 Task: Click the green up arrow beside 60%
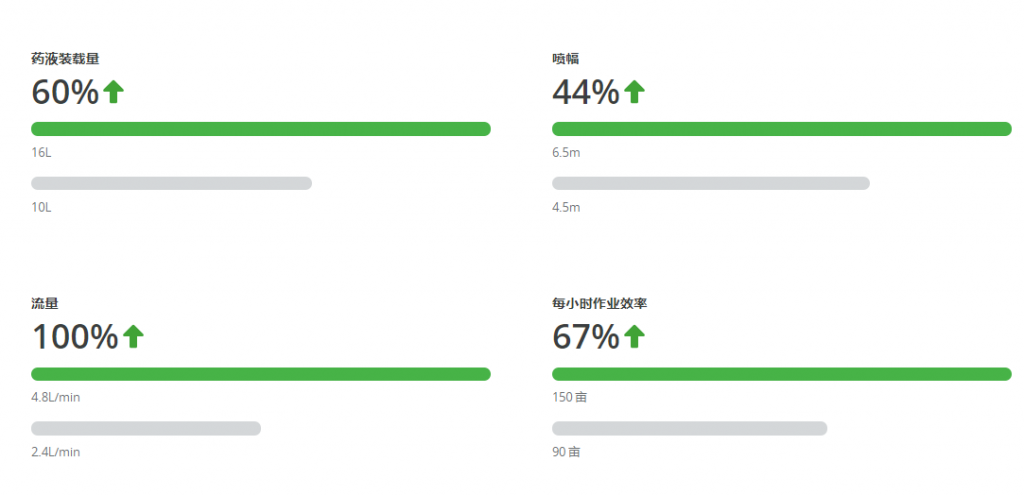tap(113, 92)
